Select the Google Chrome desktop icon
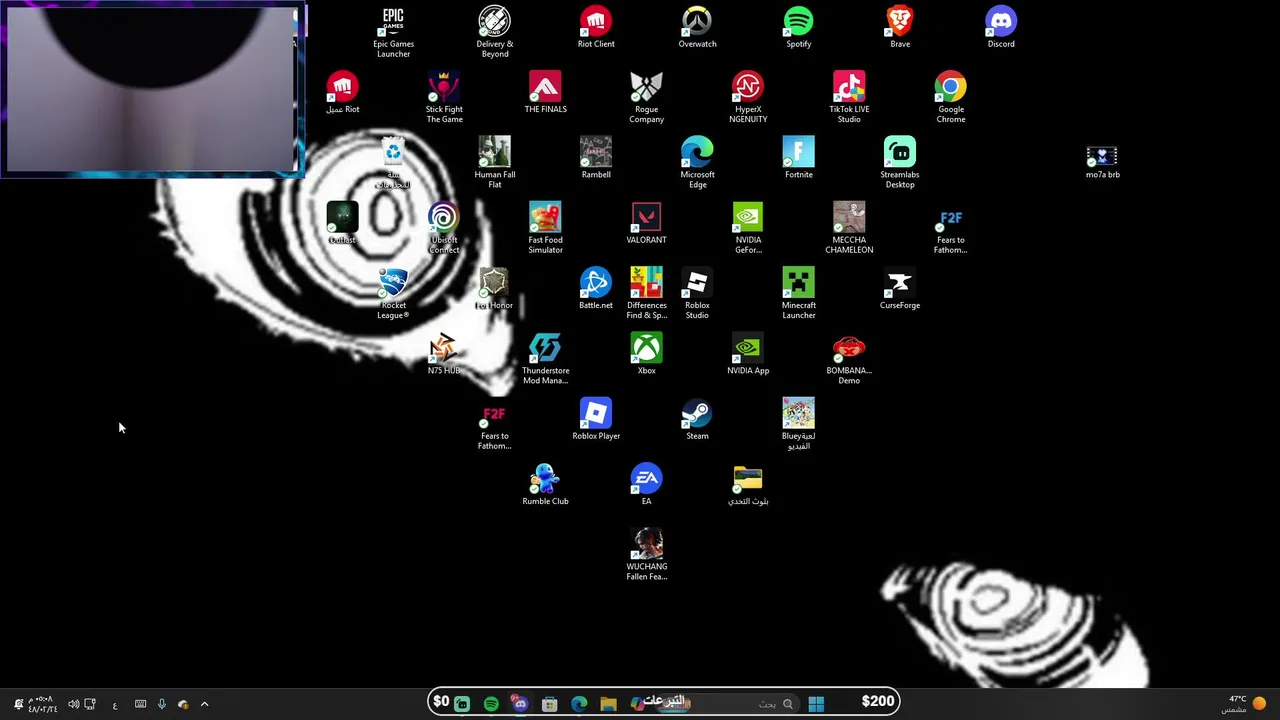Viewport: 1280px width, 720px height. [951, 97]
